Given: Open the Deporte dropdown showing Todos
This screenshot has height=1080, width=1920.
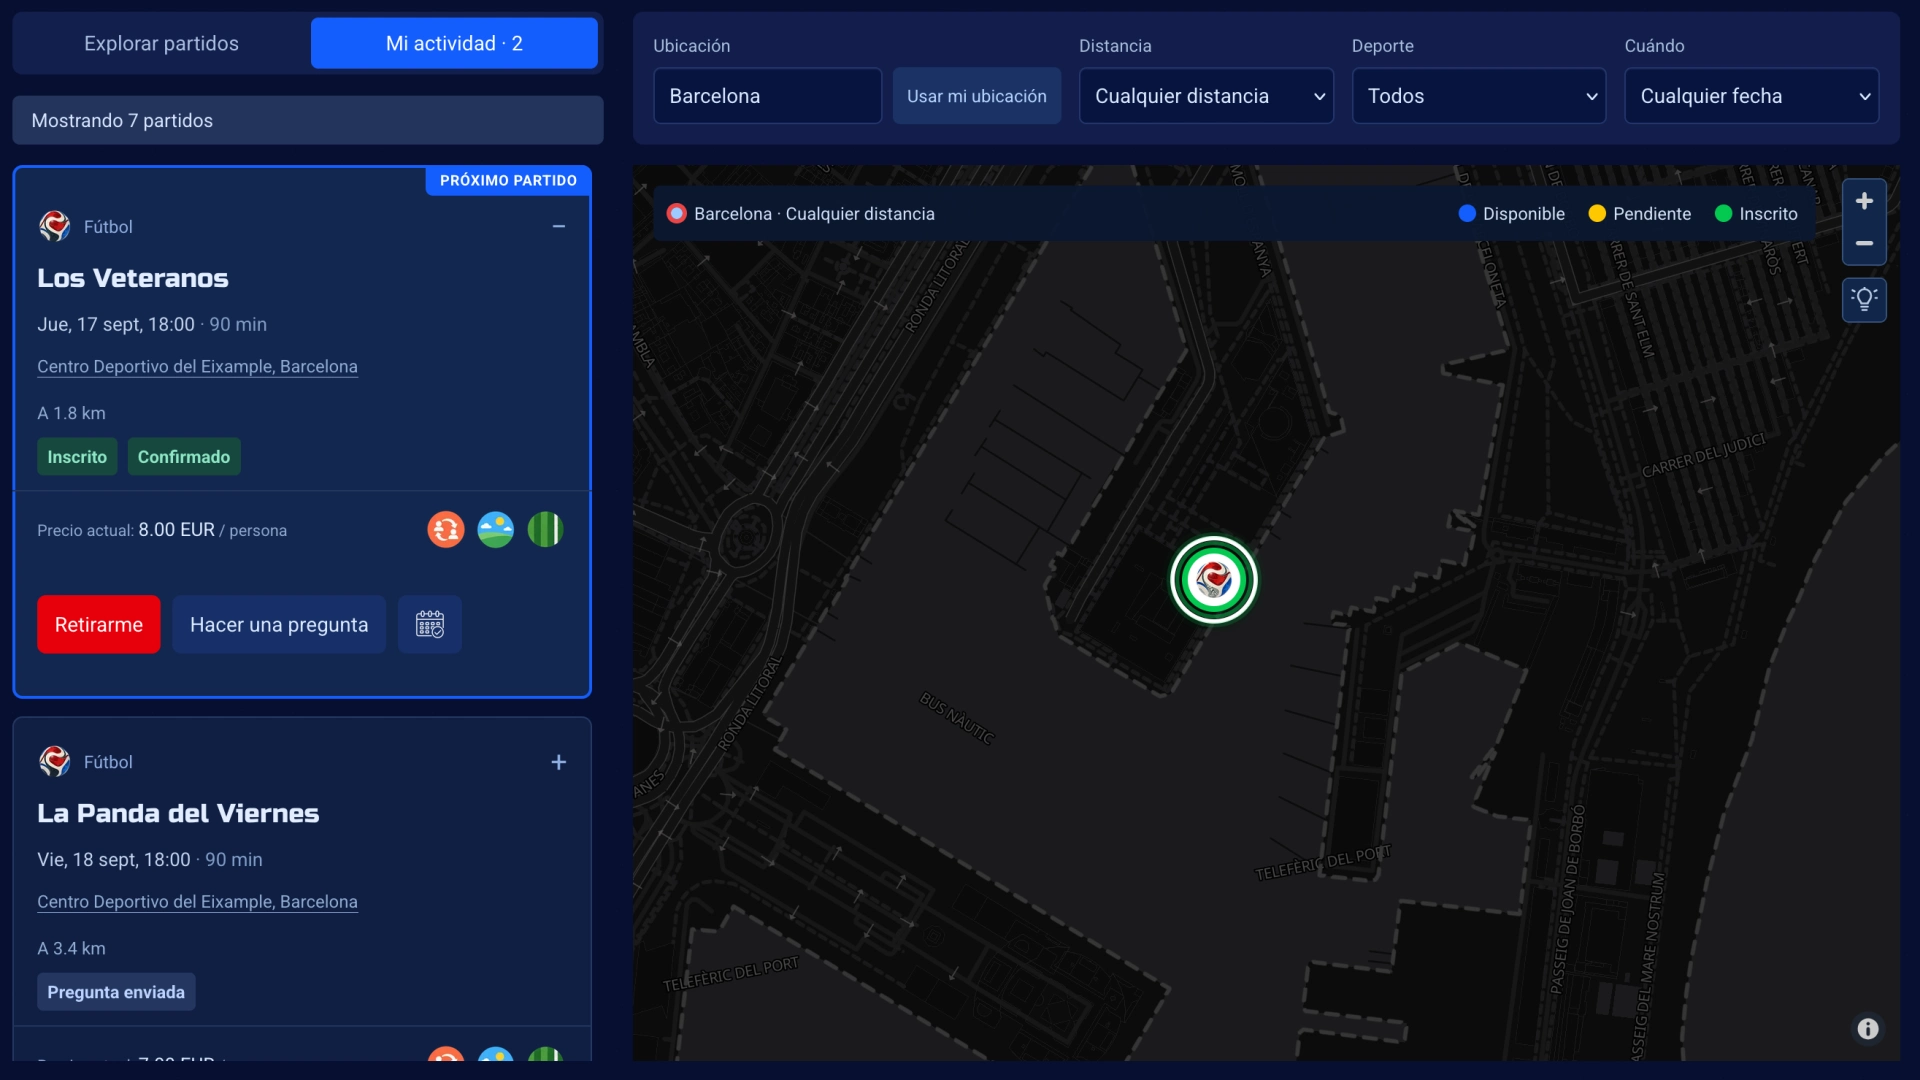Looking at the screenshot, I should (x=1479, y=96).
